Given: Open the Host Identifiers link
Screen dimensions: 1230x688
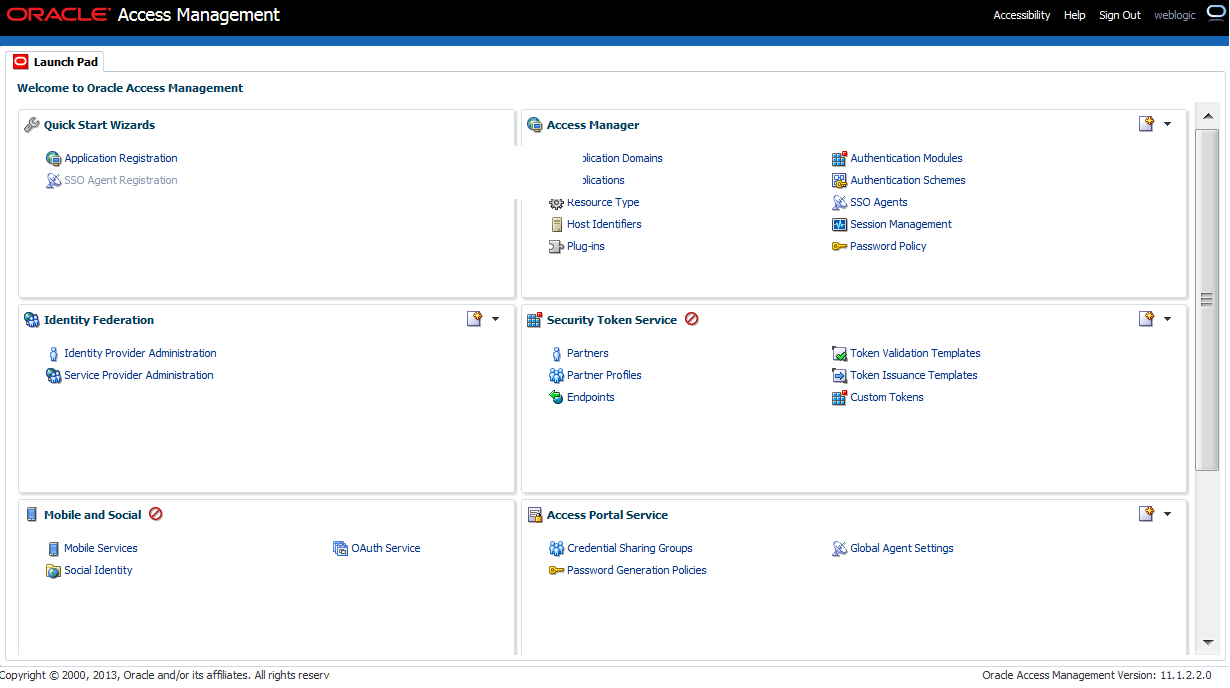Looking at the screenshot, I should tap(604, 225).
